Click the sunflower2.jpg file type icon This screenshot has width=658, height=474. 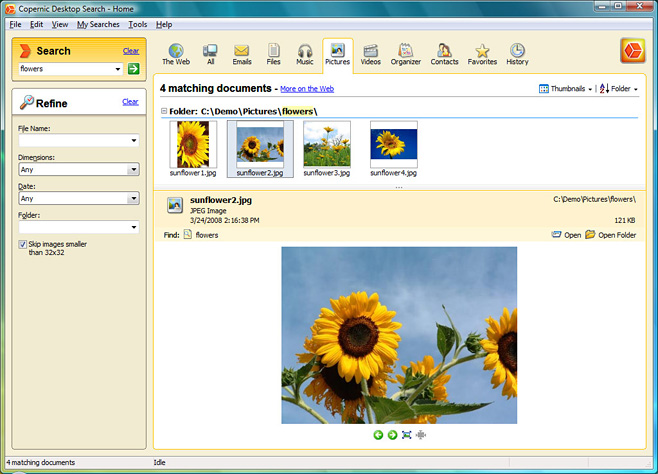click(175, 205)
